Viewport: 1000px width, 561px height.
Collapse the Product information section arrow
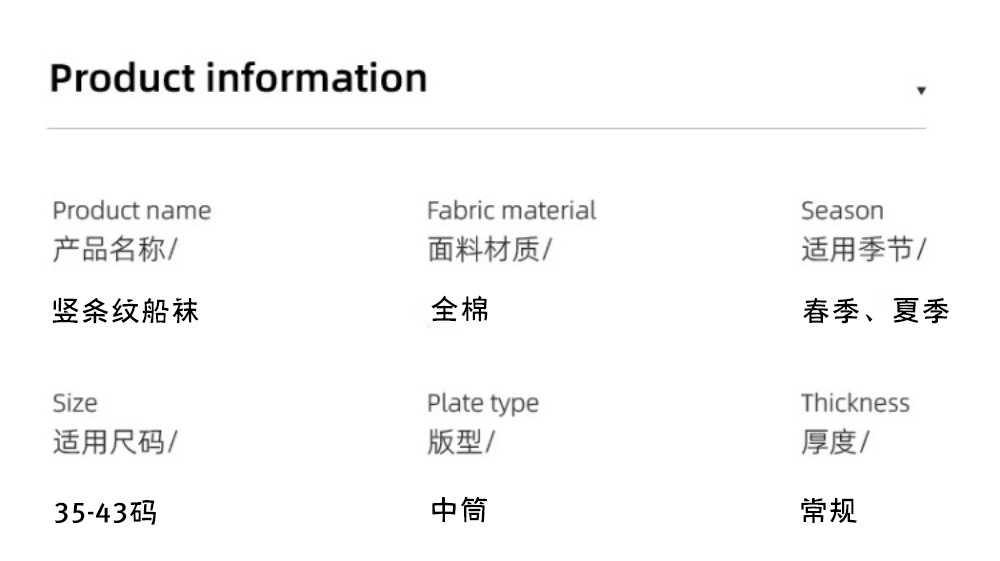[x=921, y=91]
